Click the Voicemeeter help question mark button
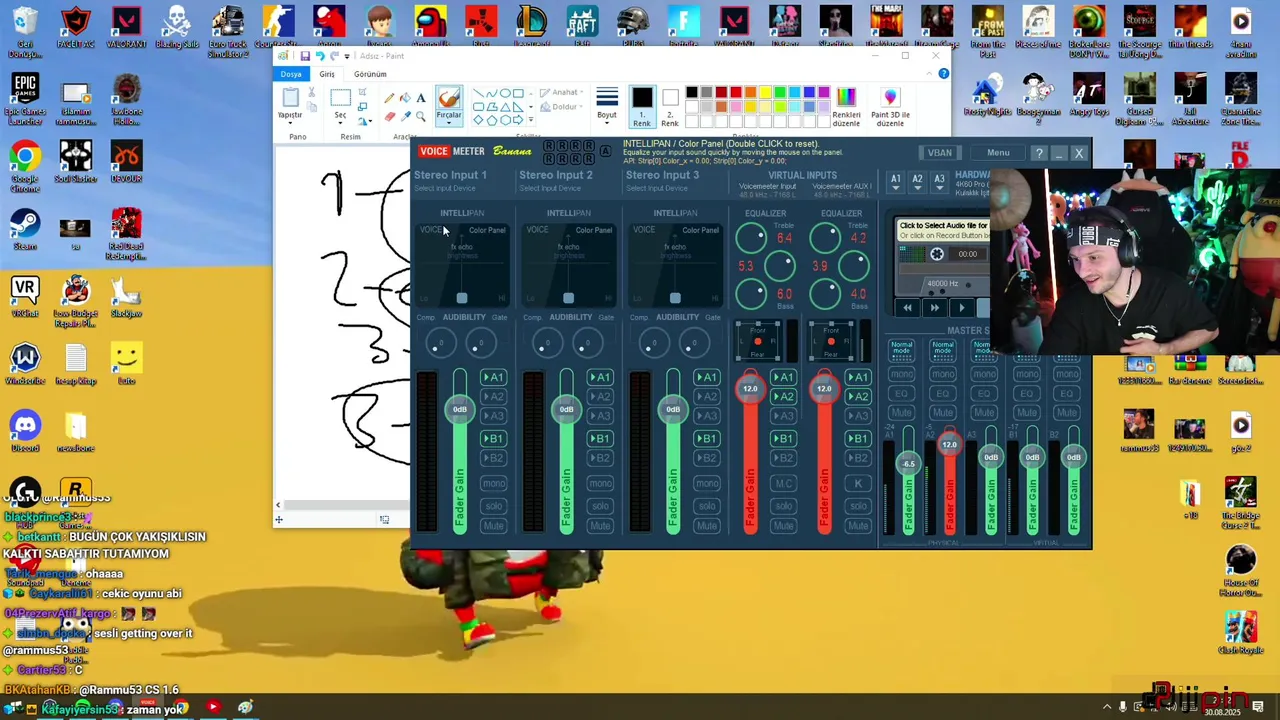1280x720 pixels. coord(1040,153)
